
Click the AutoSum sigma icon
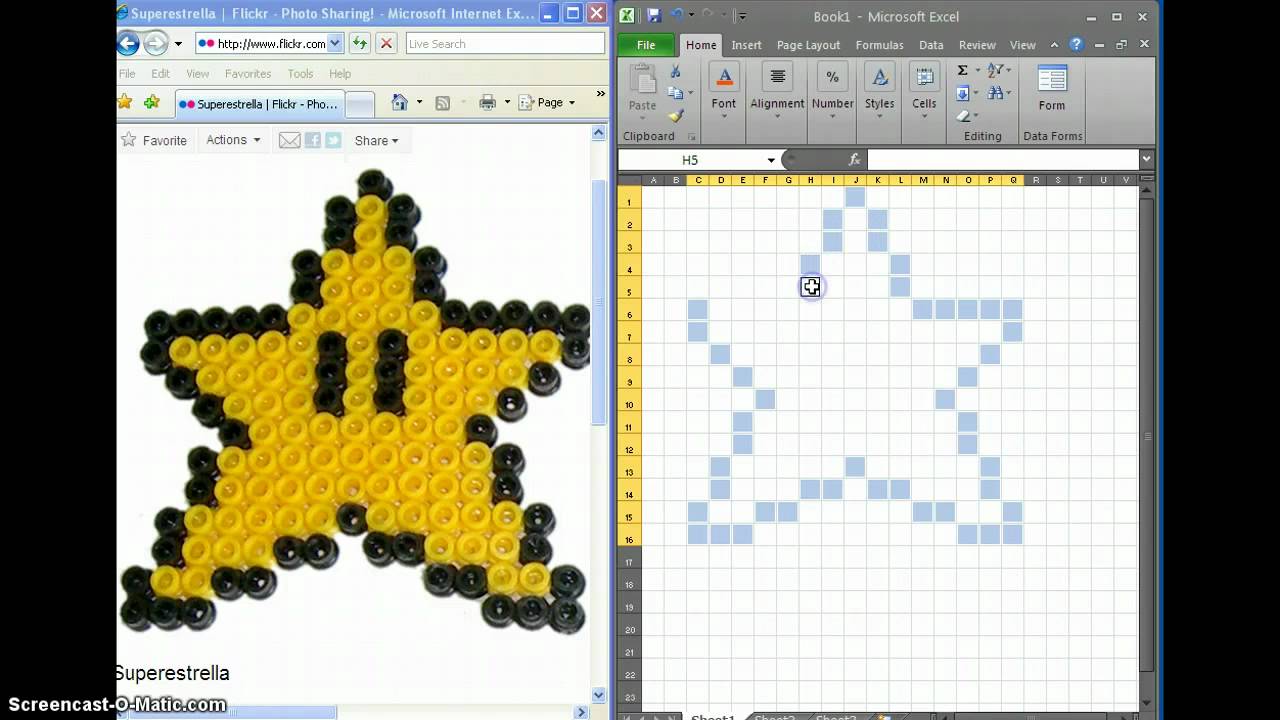click(x=962, y=70)
